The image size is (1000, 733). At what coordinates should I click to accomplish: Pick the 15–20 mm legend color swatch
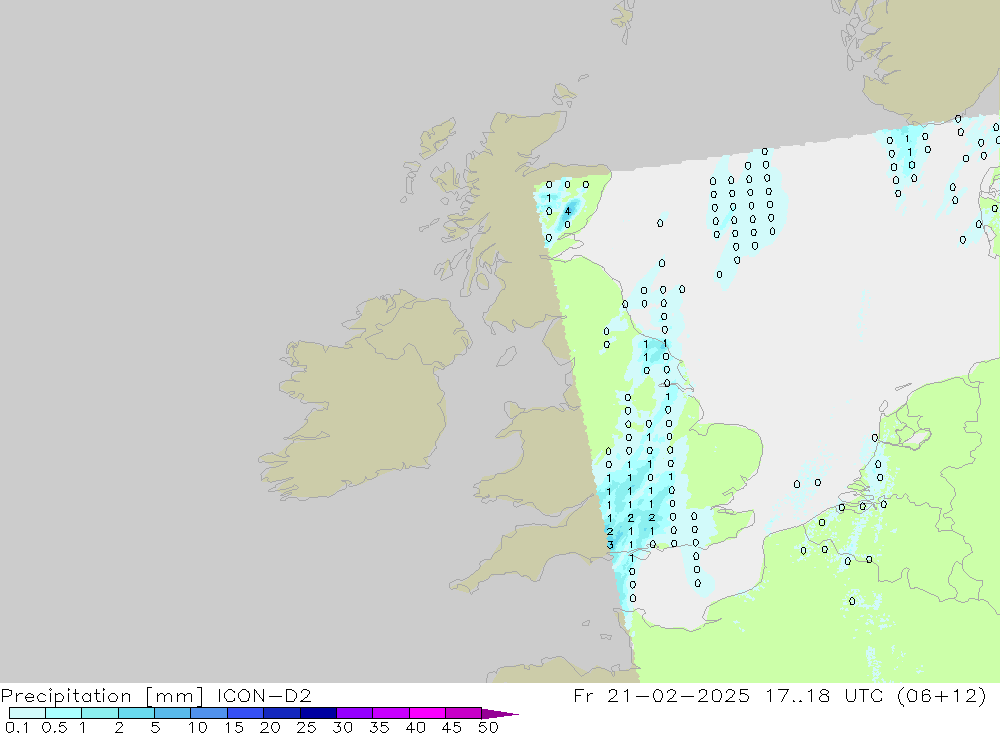[x=245, y=713]
